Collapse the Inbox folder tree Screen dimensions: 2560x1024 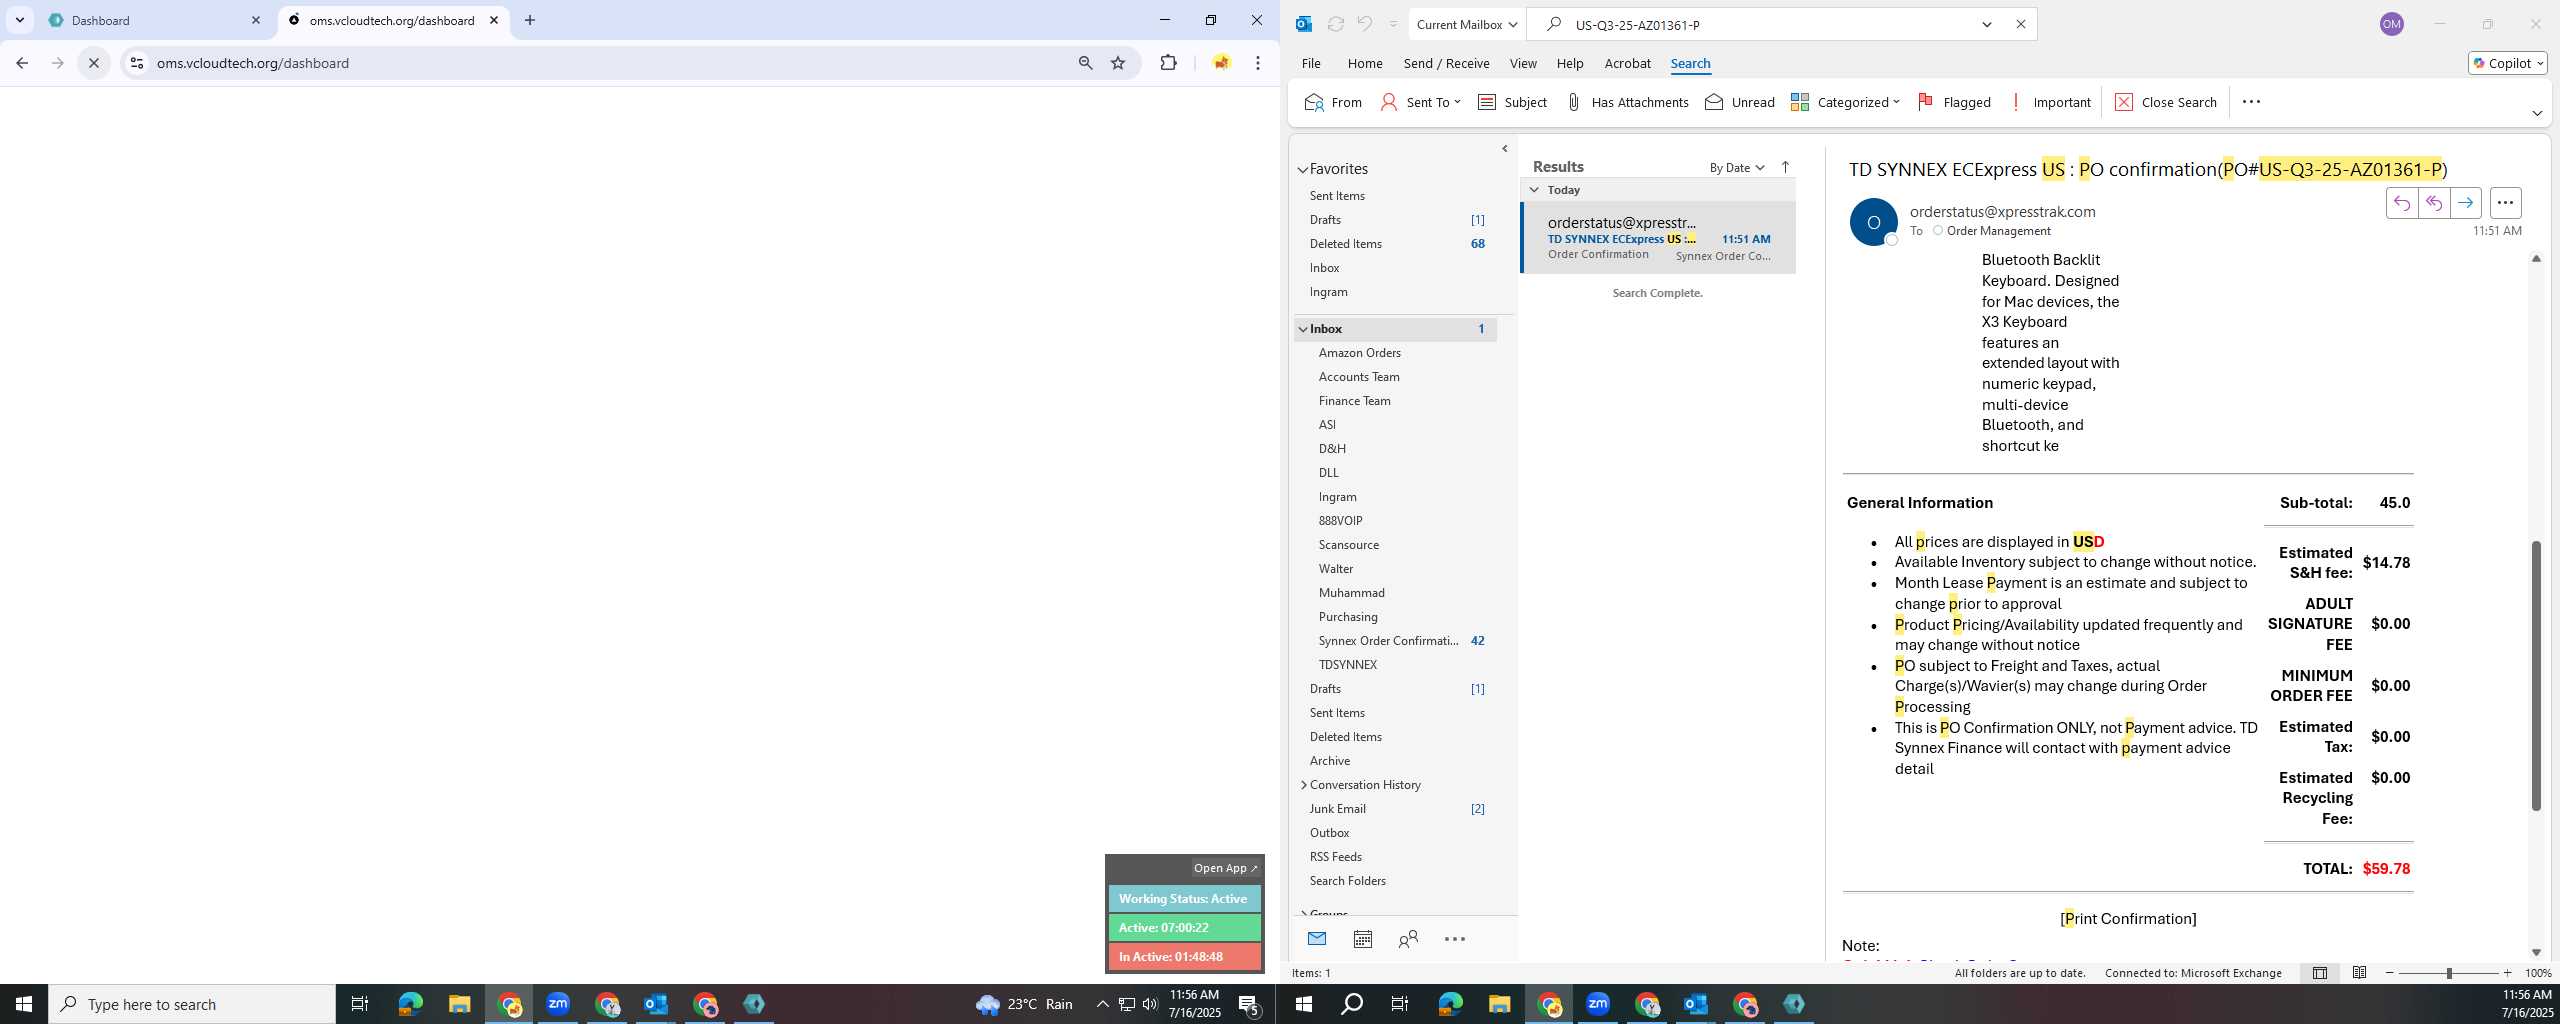[1303, 329]
